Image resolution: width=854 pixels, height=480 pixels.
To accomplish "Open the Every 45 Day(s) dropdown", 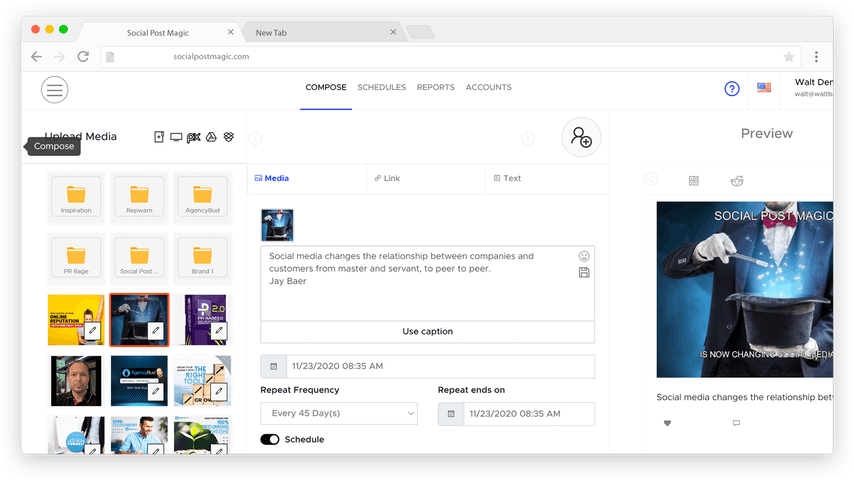I will (339, 414).
